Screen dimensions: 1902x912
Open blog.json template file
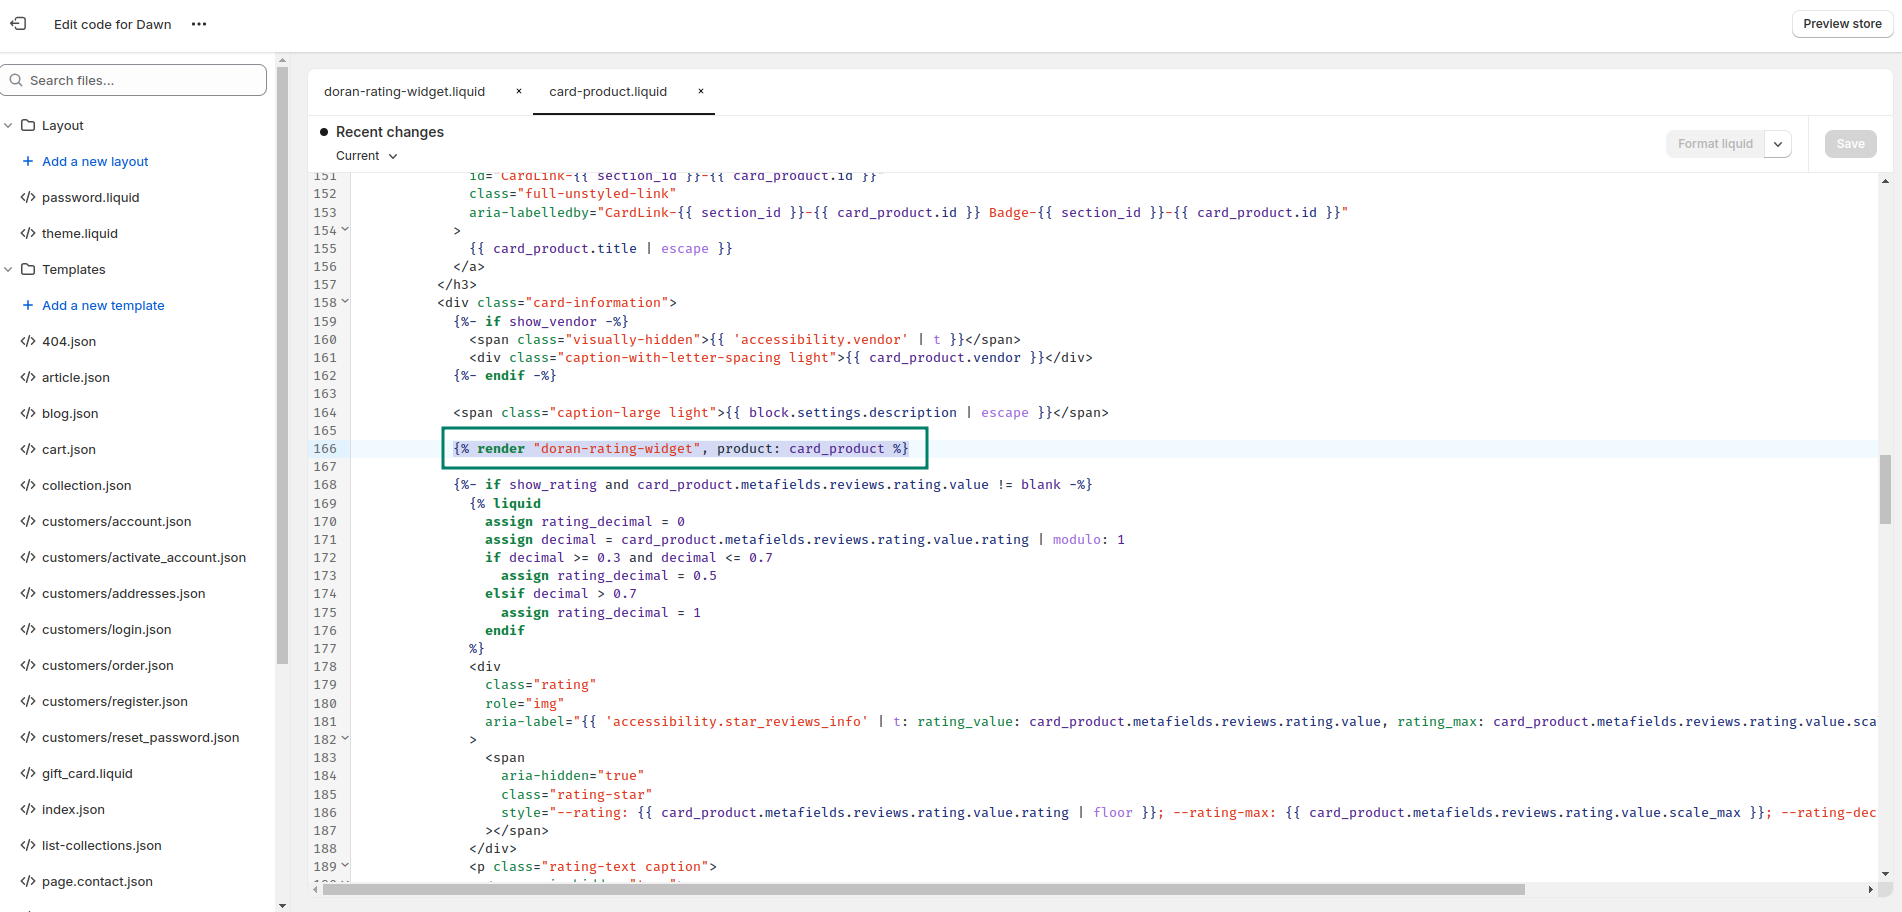70,414
